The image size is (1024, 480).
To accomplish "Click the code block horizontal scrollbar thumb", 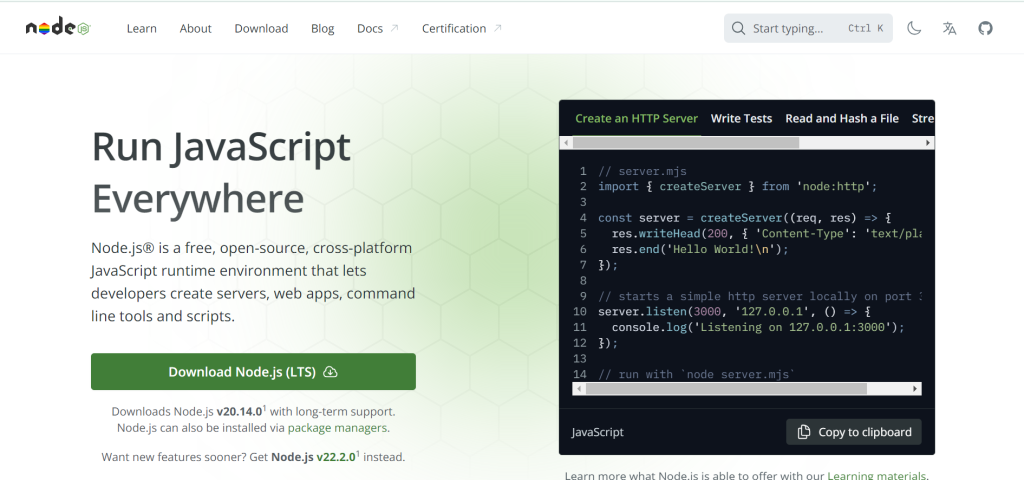I will (726, 389).
